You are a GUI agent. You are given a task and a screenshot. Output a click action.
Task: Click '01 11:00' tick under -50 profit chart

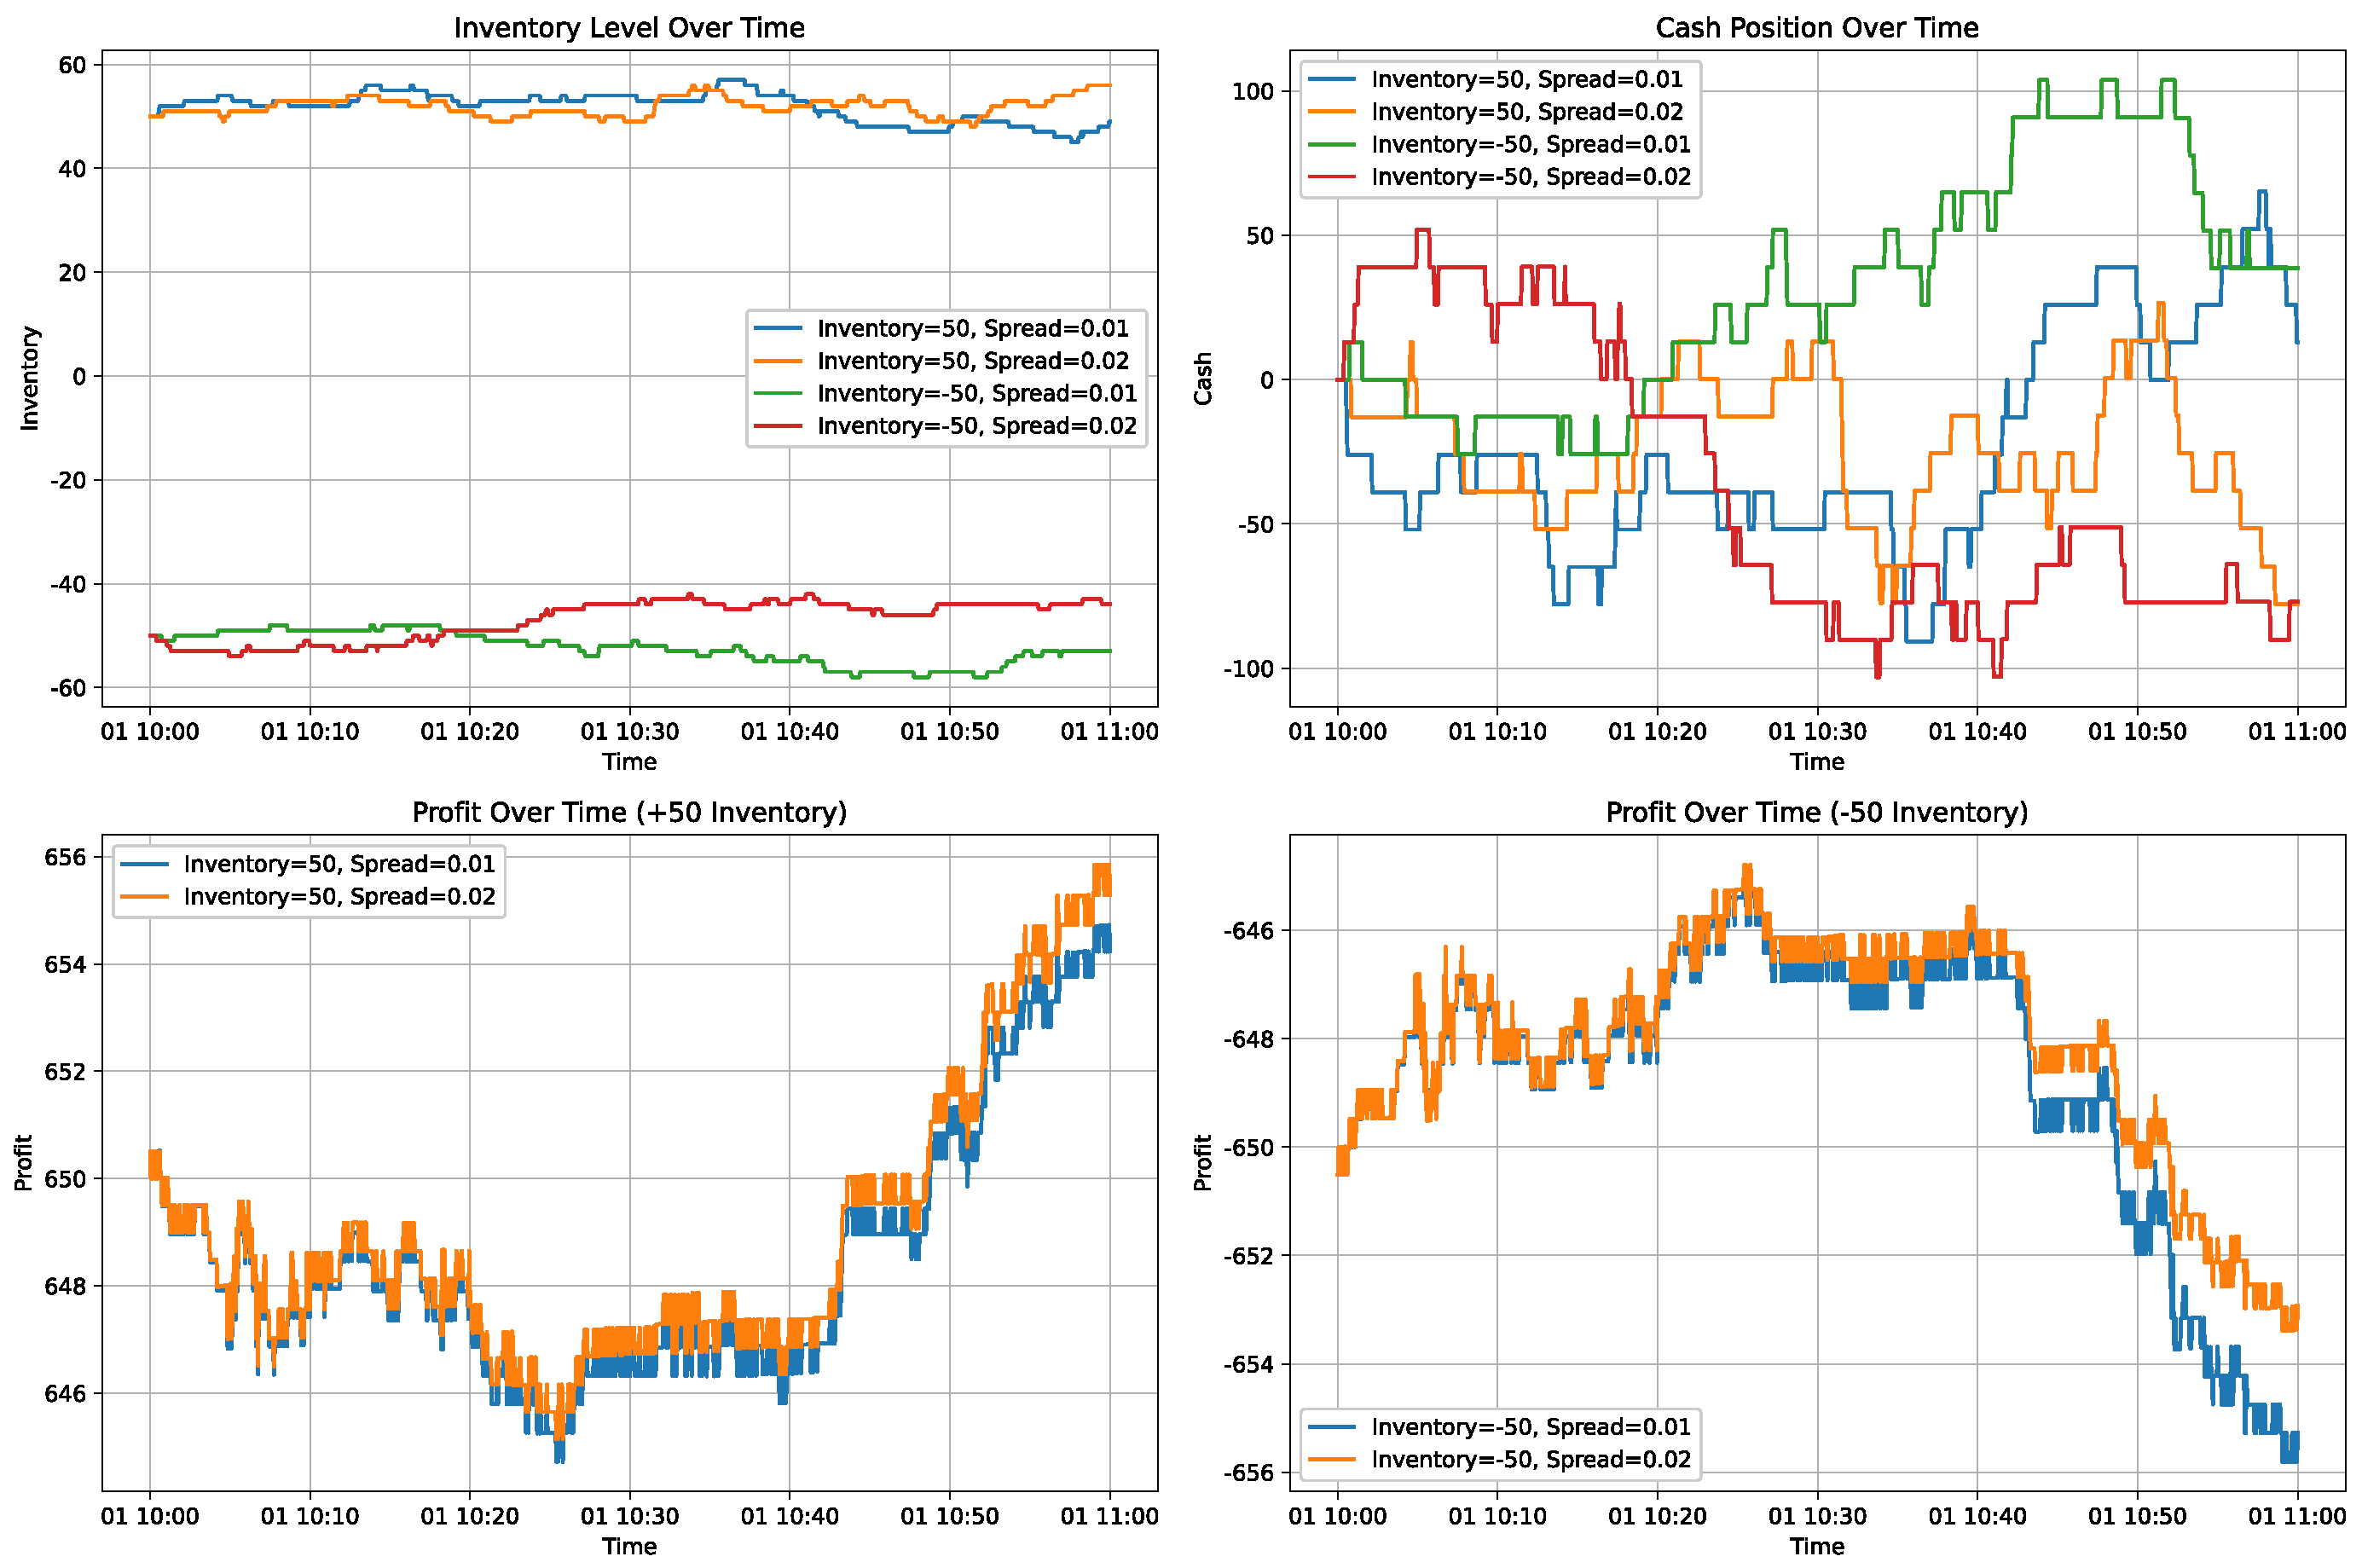[x=2296, y=1516]
